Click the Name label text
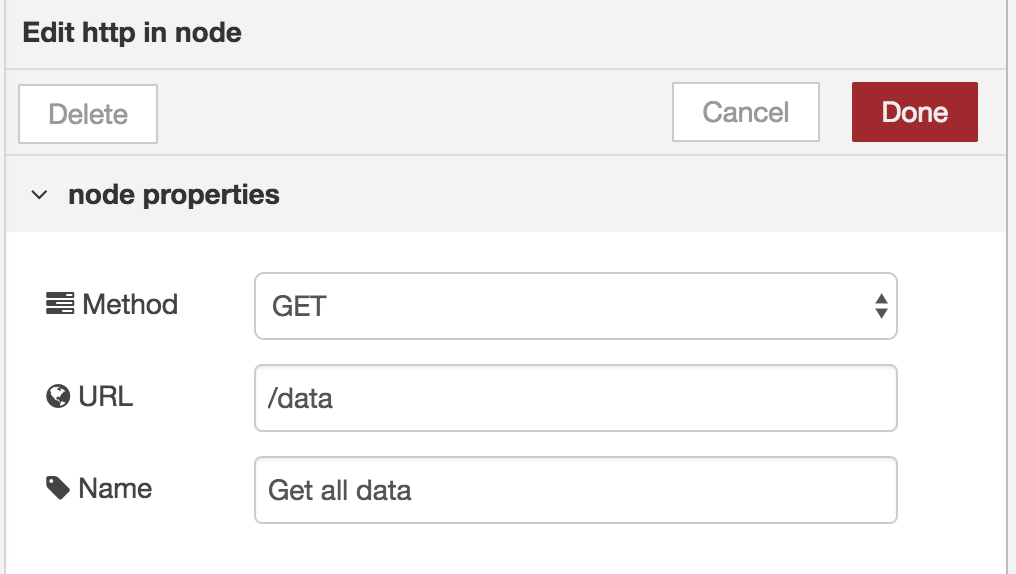The height and width of the screenshot is (574, 1016). pyautogui.click(x=115, y=488)
